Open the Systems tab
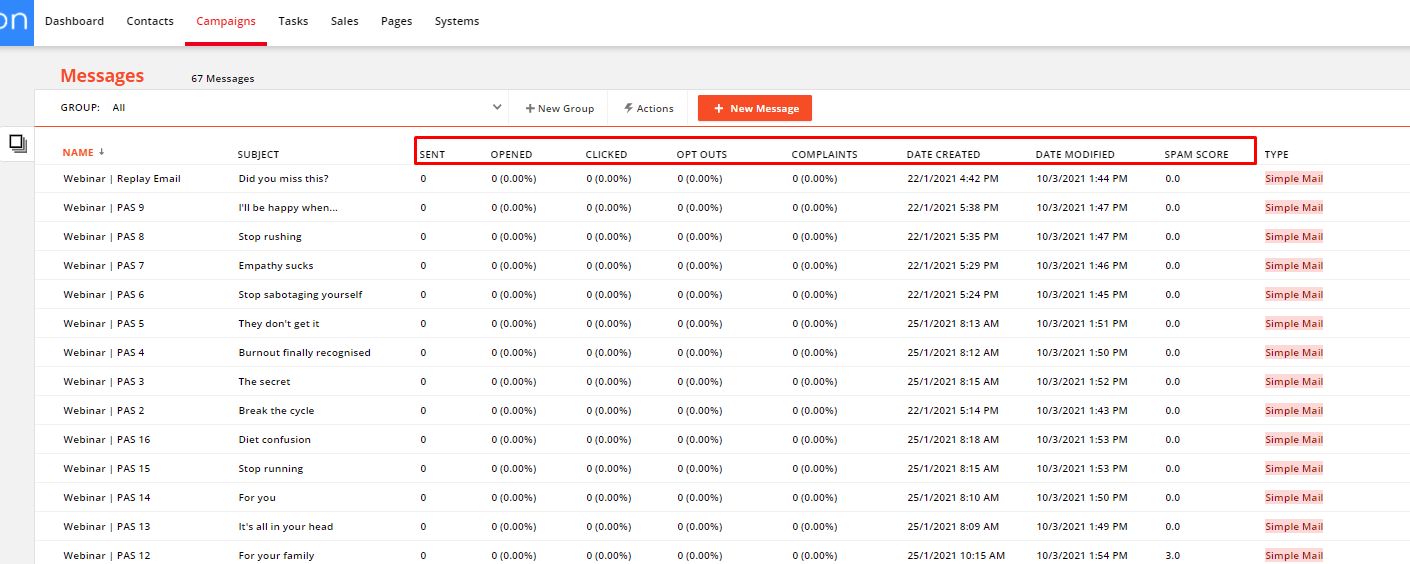This screenshot has height=564, width=1410. pyautogui.click(x=457, y=21)
